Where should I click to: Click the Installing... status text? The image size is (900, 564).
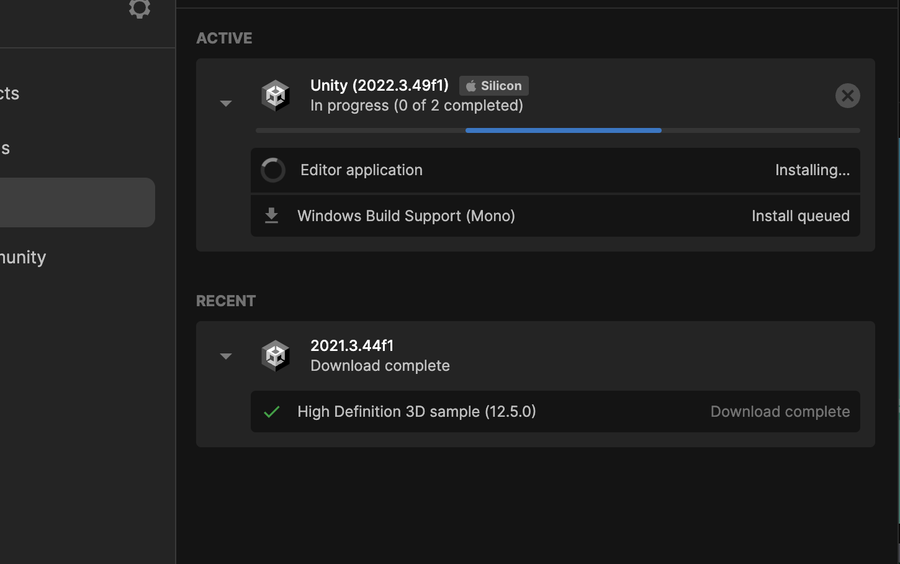point(812,170)
